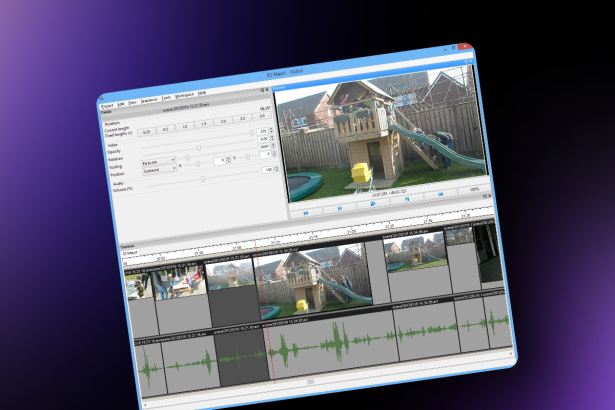Go to the previous clip in preview

[x=339, y=207]
